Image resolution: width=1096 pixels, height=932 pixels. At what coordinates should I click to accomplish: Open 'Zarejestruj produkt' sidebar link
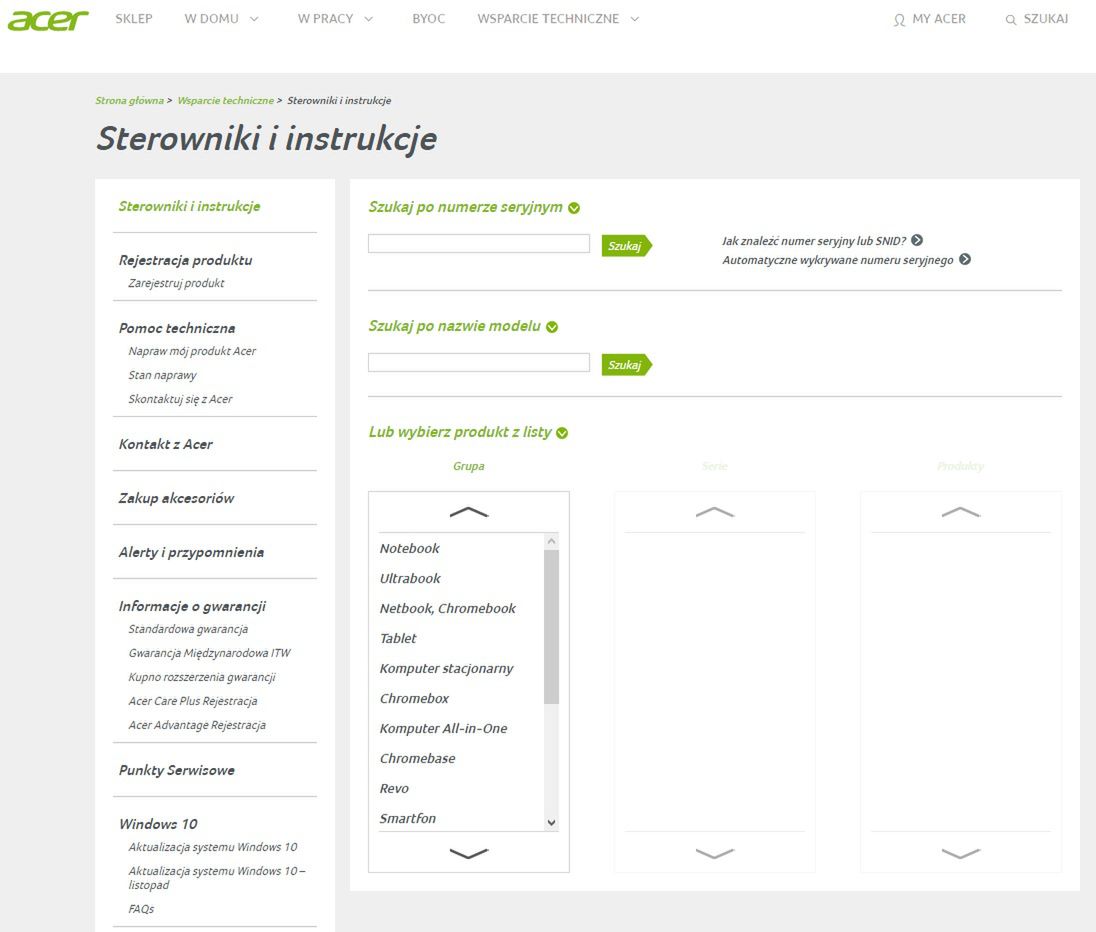click(176, 283)
